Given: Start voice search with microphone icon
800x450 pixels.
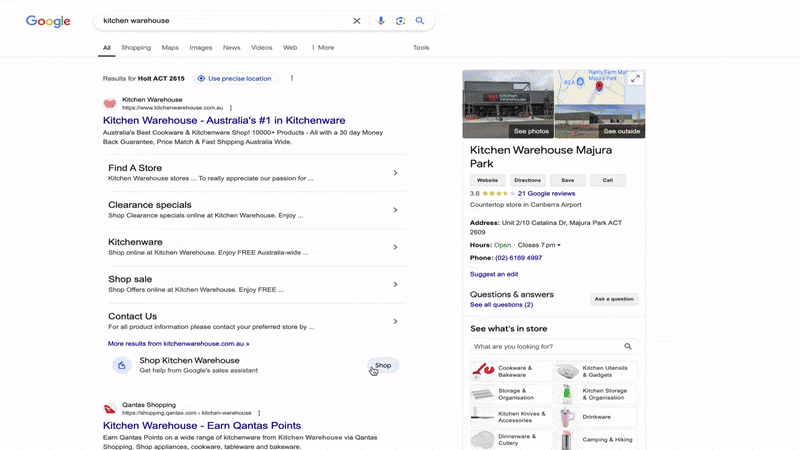Looking at the screenshot, I should 381,21.
